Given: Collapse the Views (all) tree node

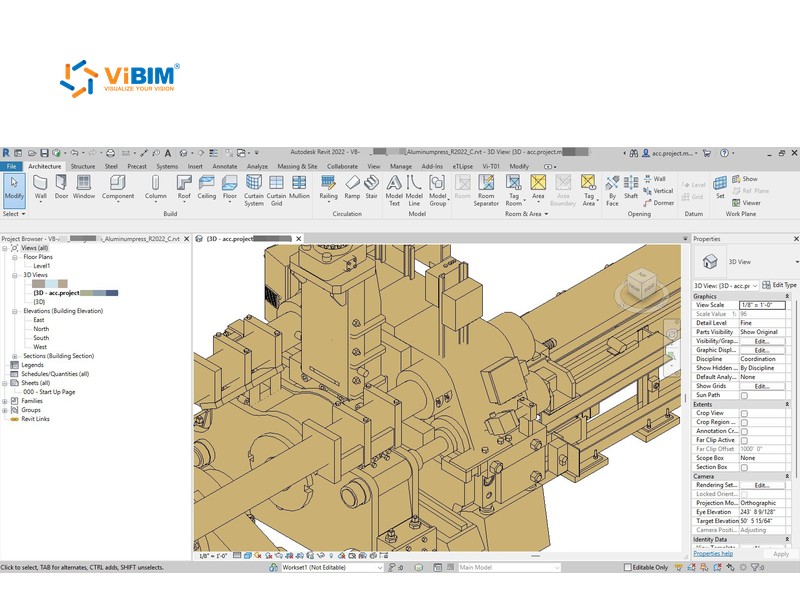Looking at the screenshot, I should coord(5,248).
